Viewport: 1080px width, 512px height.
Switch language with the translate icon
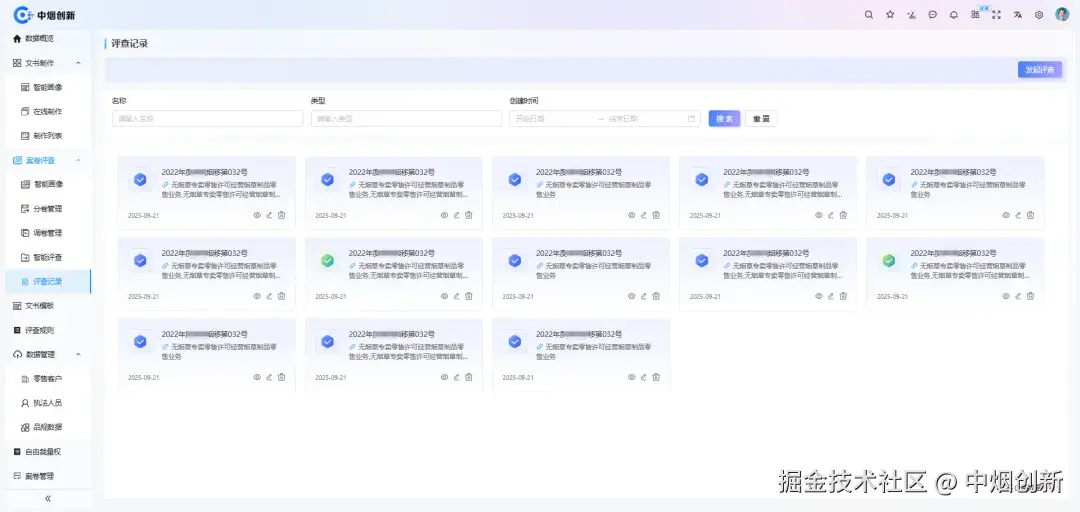pyautogui.click(x=1017, y=14)
